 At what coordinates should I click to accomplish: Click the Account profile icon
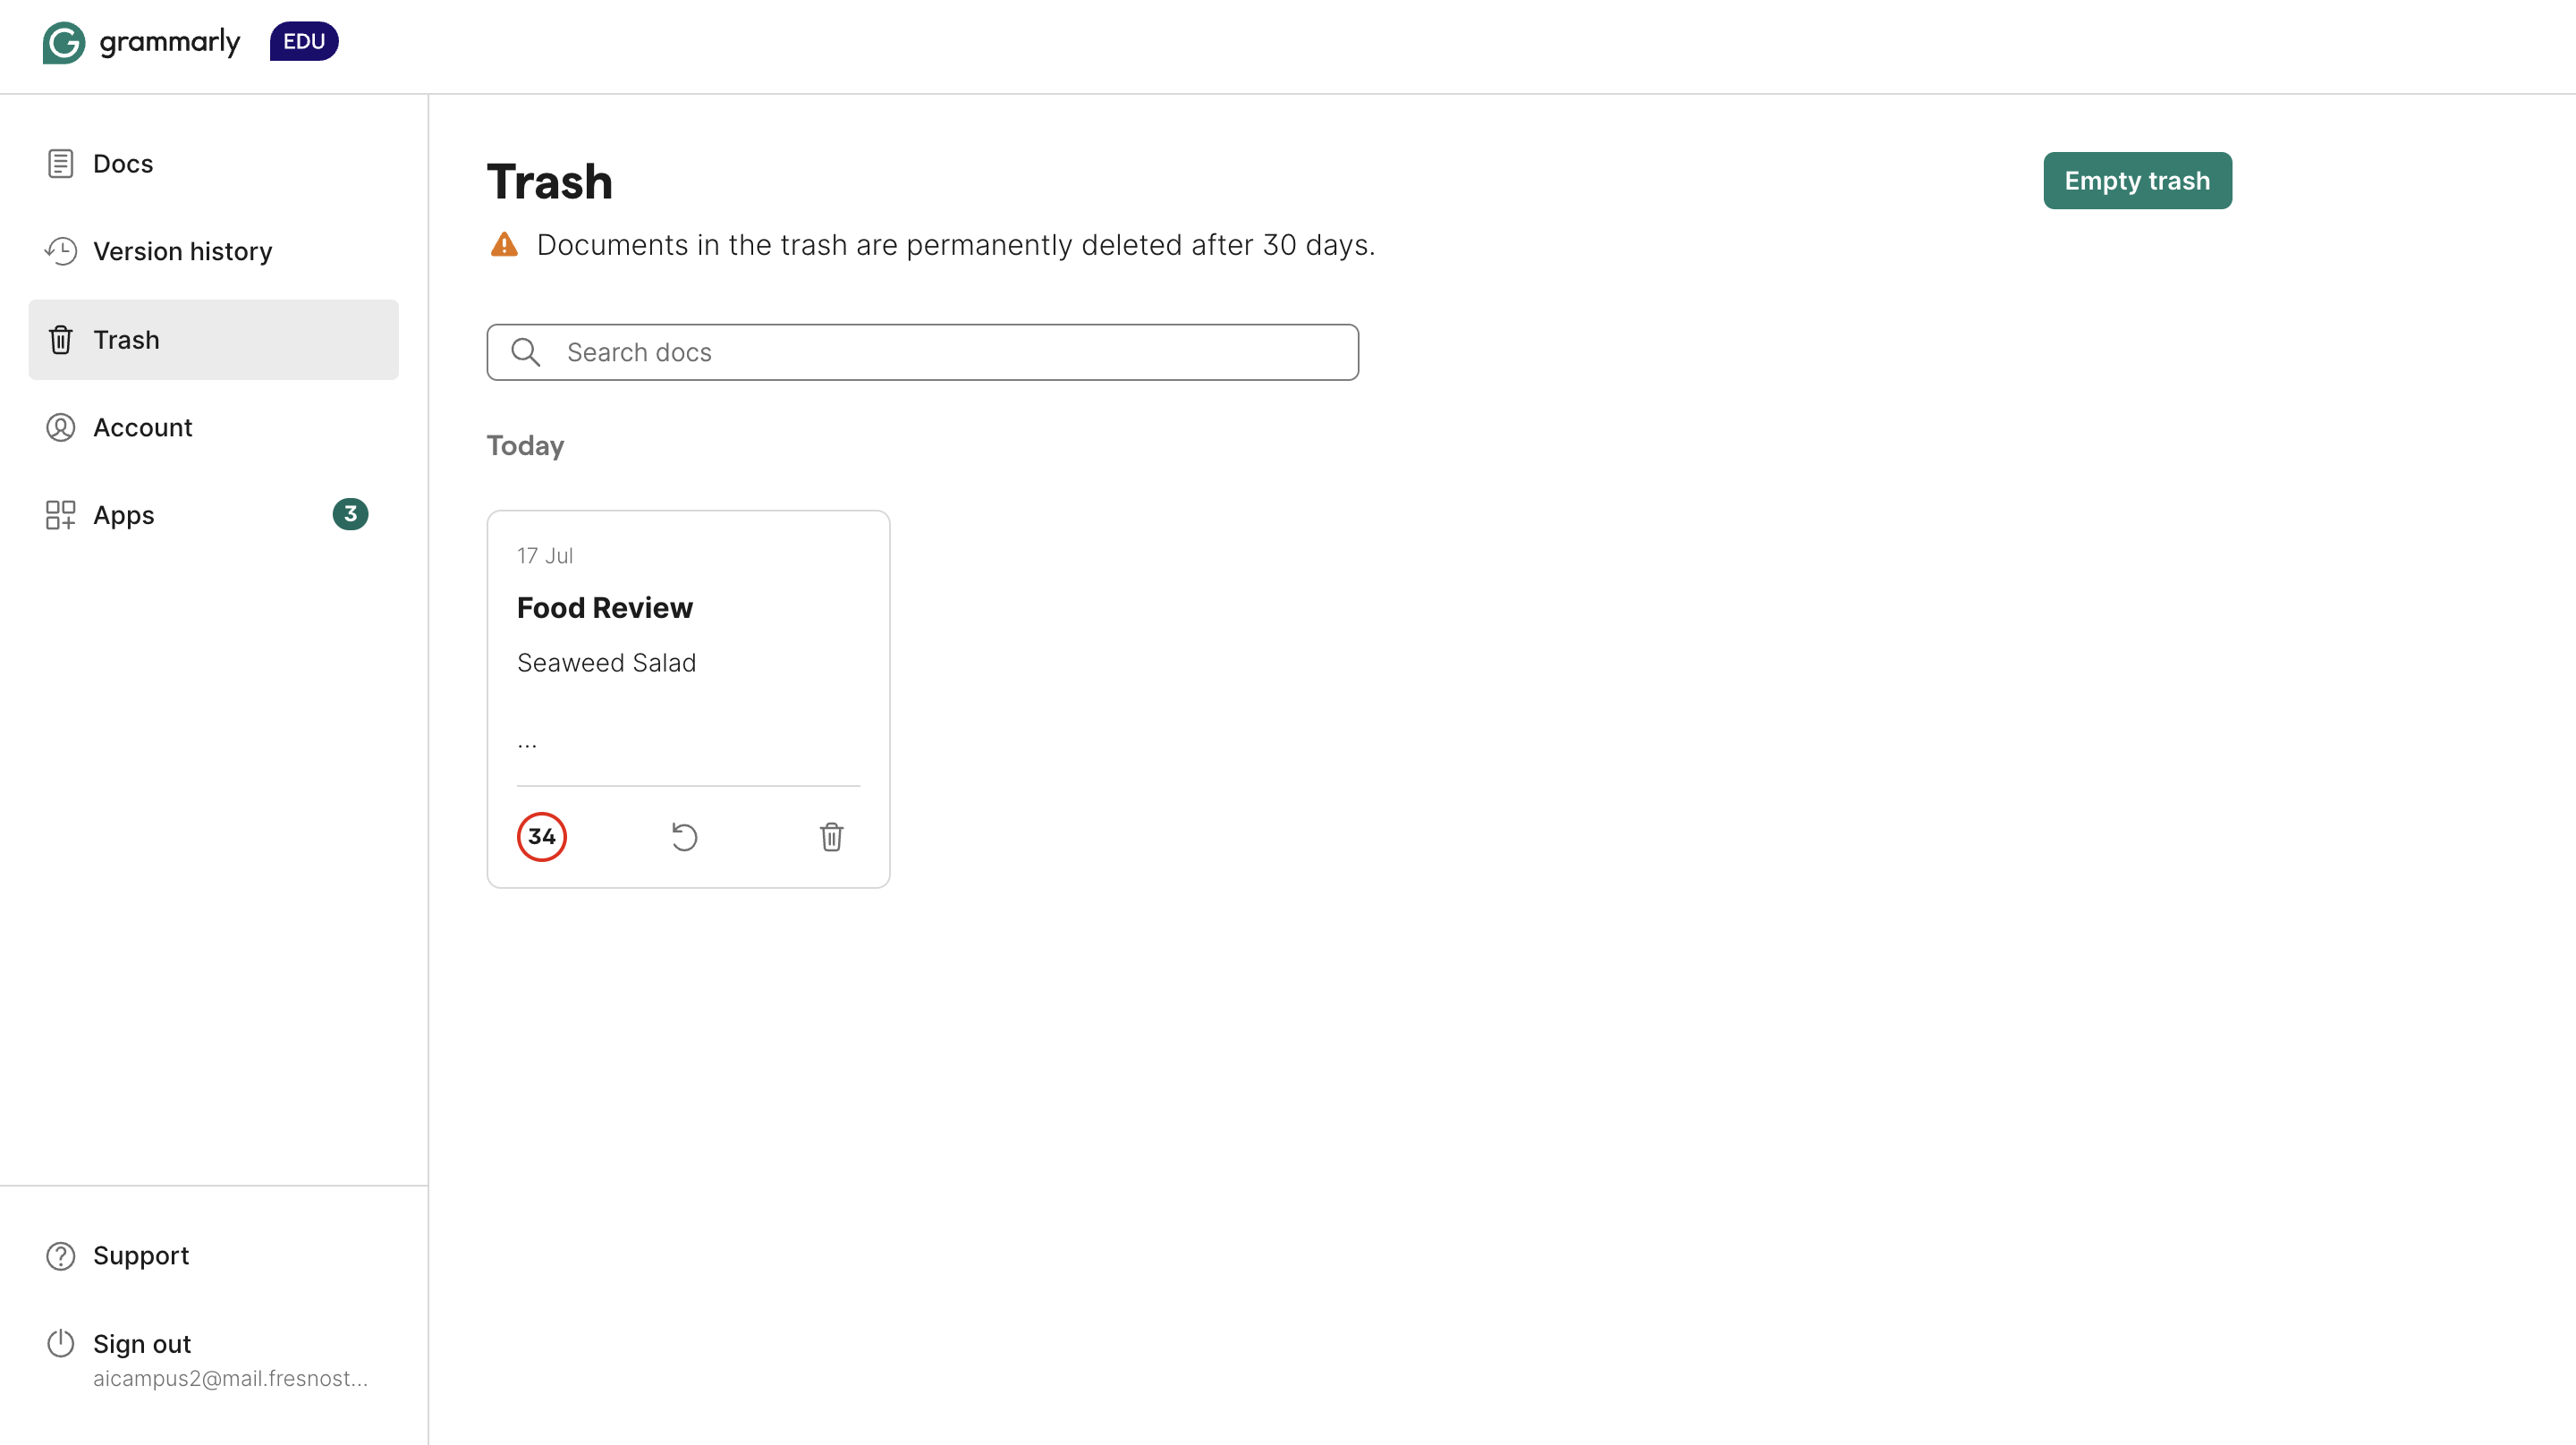(x=60, y=427)
